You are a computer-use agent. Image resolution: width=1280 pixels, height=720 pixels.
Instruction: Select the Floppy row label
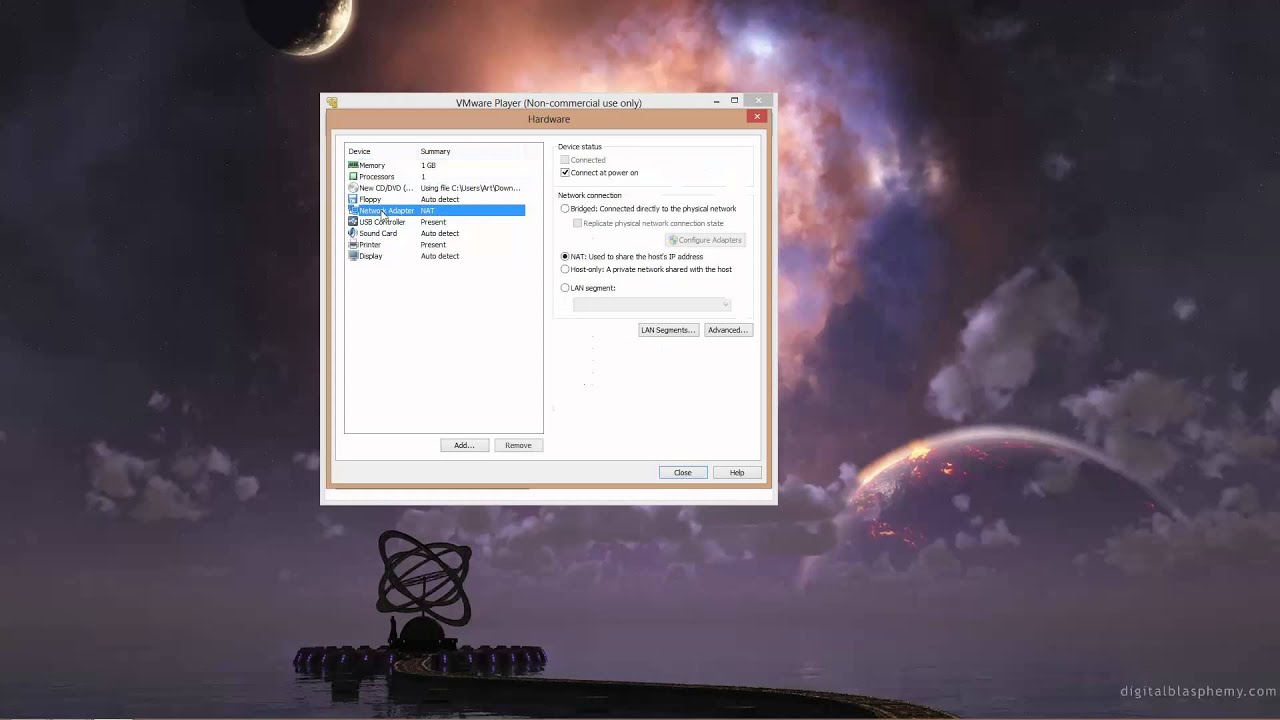click(x=370, y=199)
